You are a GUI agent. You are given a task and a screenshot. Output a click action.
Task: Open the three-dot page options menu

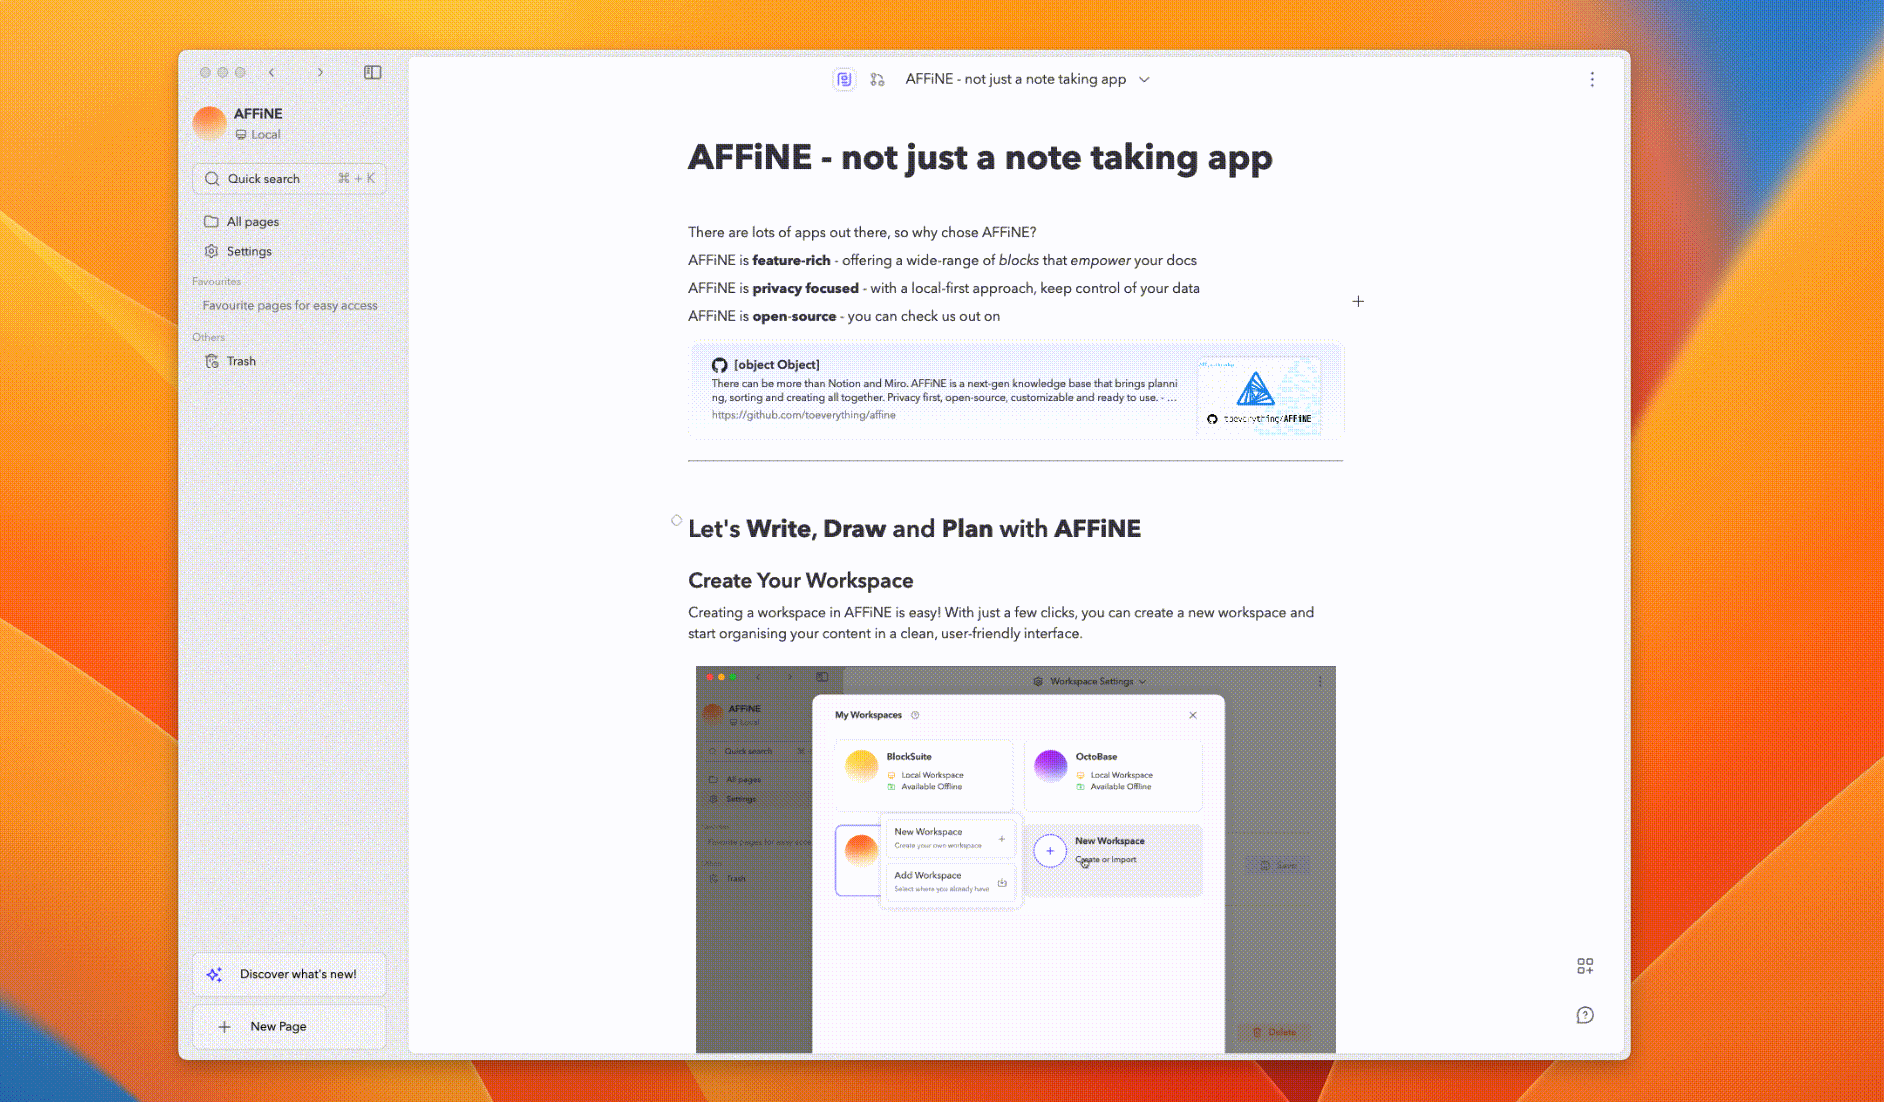coord(1592,79)
